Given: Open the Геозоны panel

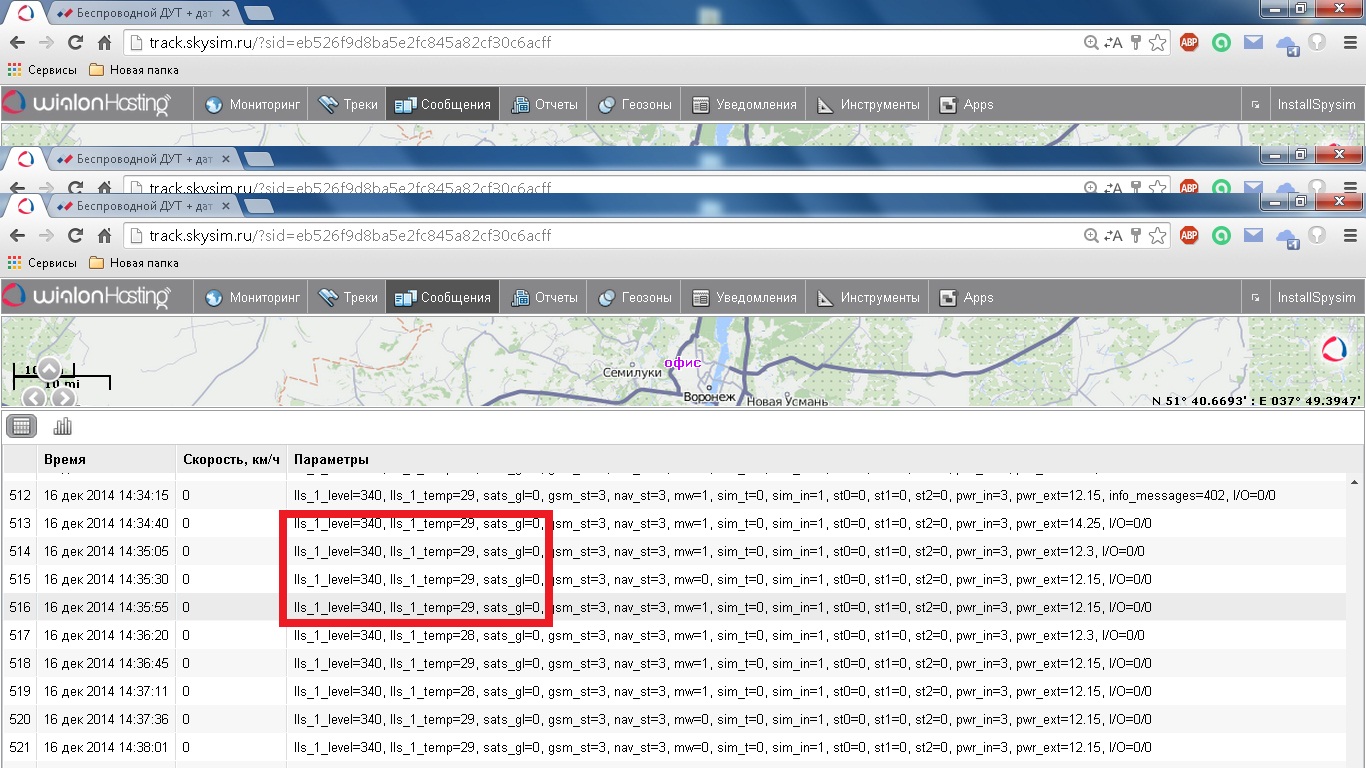Looking at the screenshot, I should click(635, 297).
